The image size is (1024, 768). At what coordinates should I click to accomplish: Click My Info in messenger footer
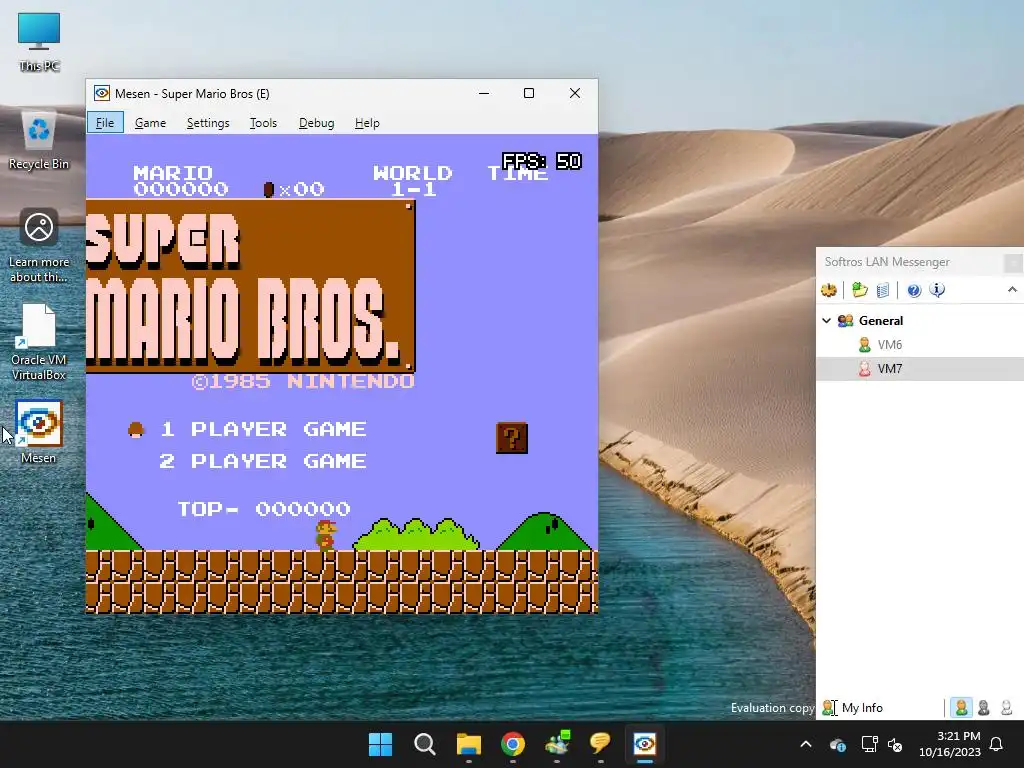coord(862,708)
